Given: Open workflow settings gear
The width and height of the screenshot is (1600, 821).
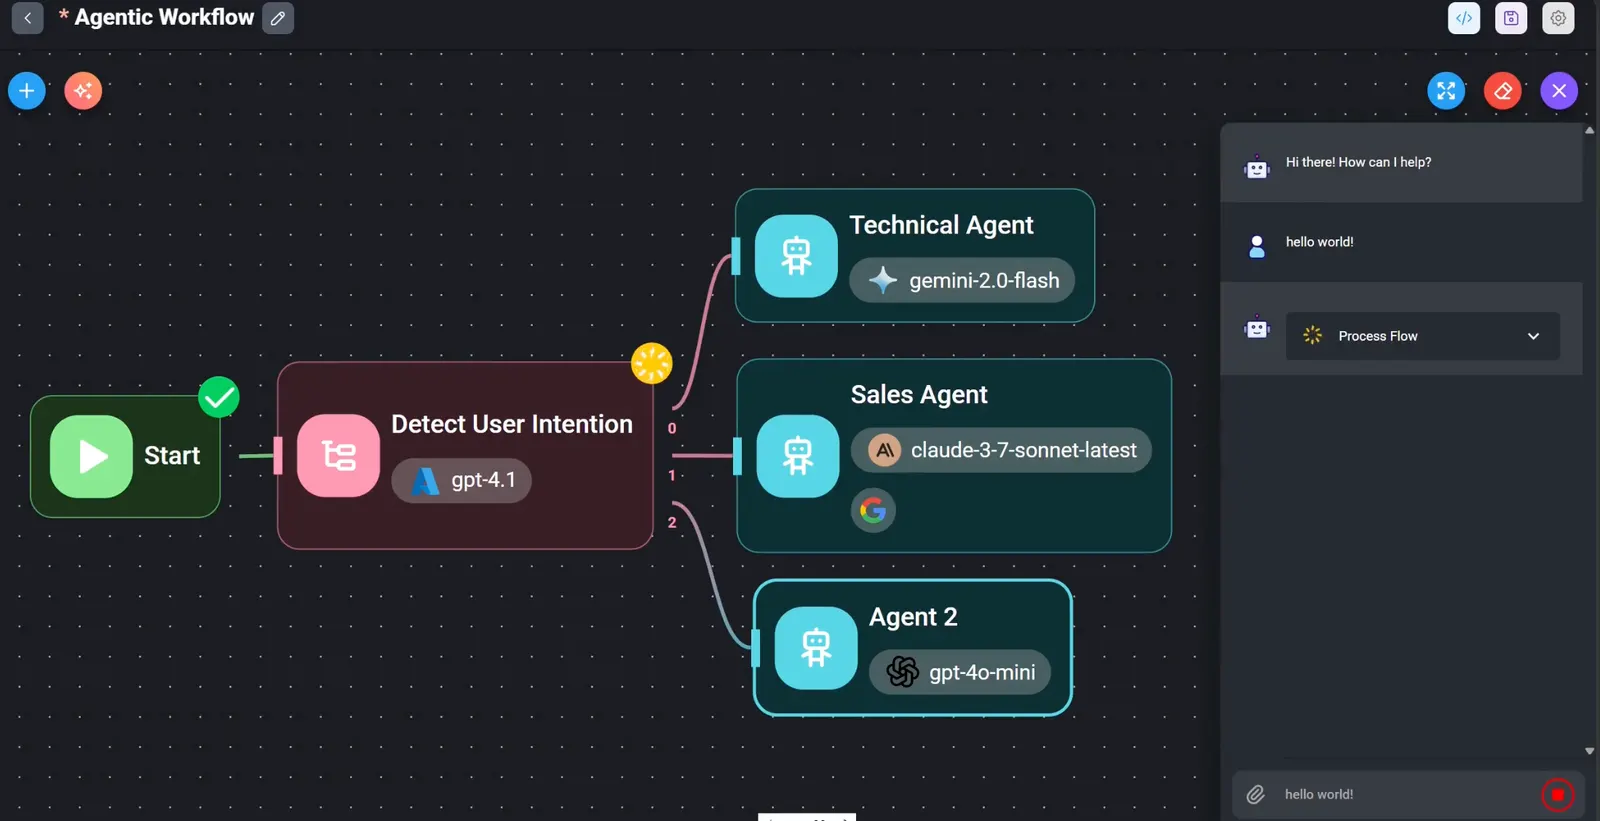Looking at the screenshot, I should [x=1558, y=18].
